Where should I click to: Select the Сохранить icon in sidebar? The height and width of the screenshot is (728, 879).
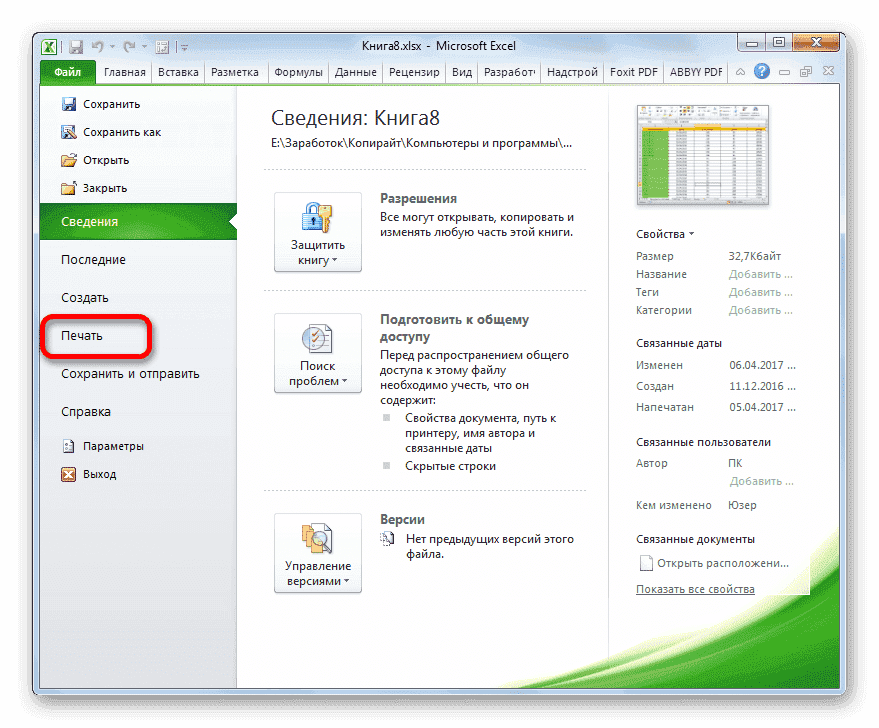click(71, 103)
